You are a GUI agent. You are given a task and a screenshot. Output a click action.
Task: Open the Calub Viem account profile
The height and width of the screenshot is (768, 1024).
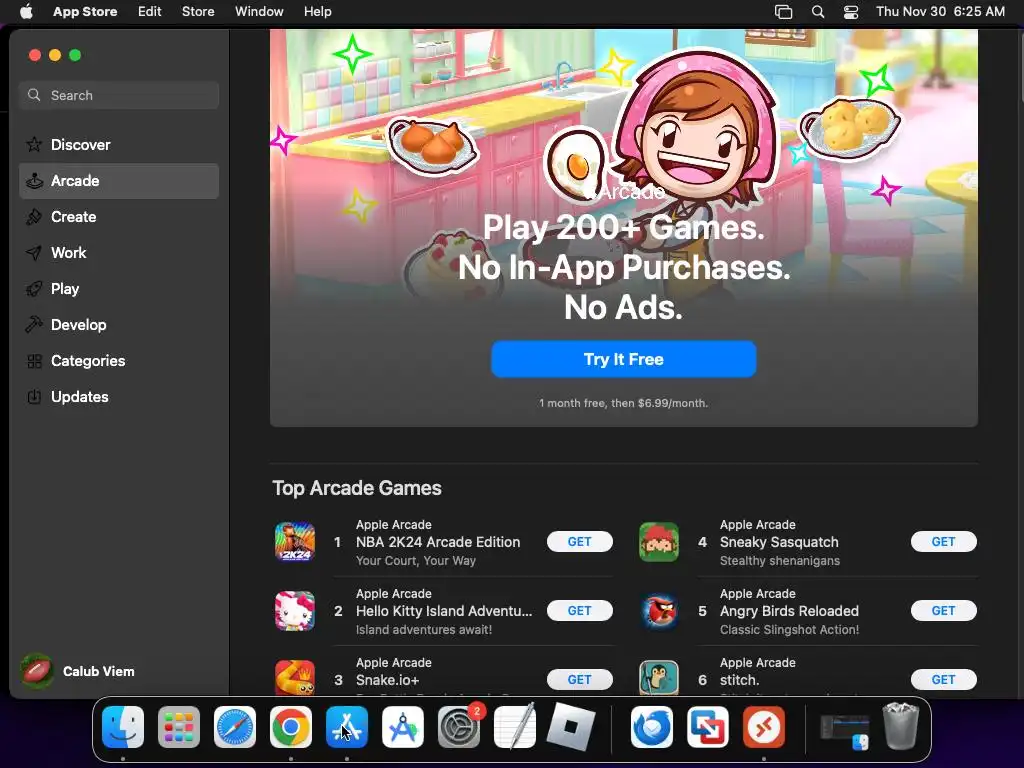[78, 671]
